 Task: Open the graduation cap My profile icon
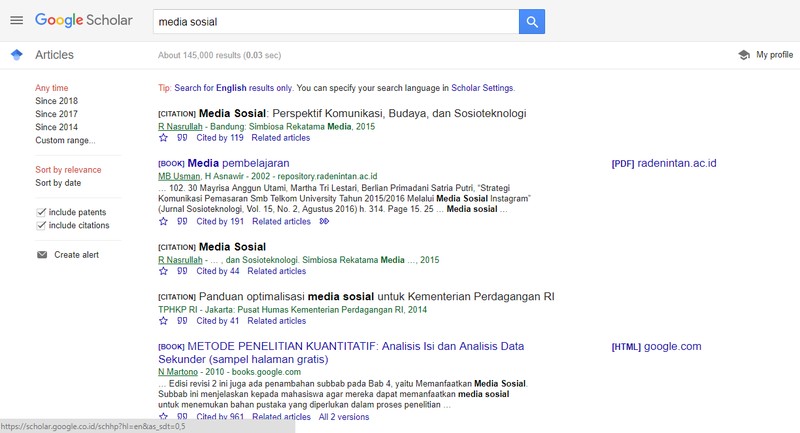tap(743, 55)
